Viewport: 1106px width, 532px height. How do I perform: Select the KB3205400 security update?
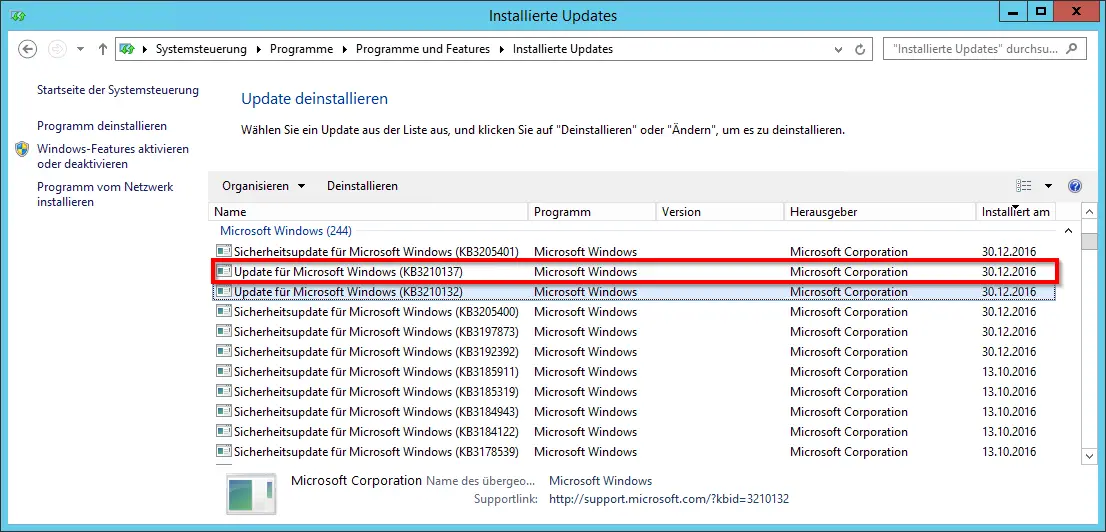point(634,312)
